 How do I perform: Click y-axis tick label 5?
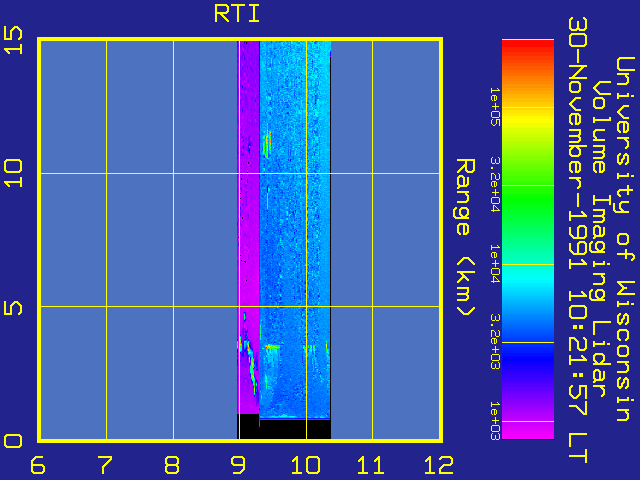coord(13,307)
